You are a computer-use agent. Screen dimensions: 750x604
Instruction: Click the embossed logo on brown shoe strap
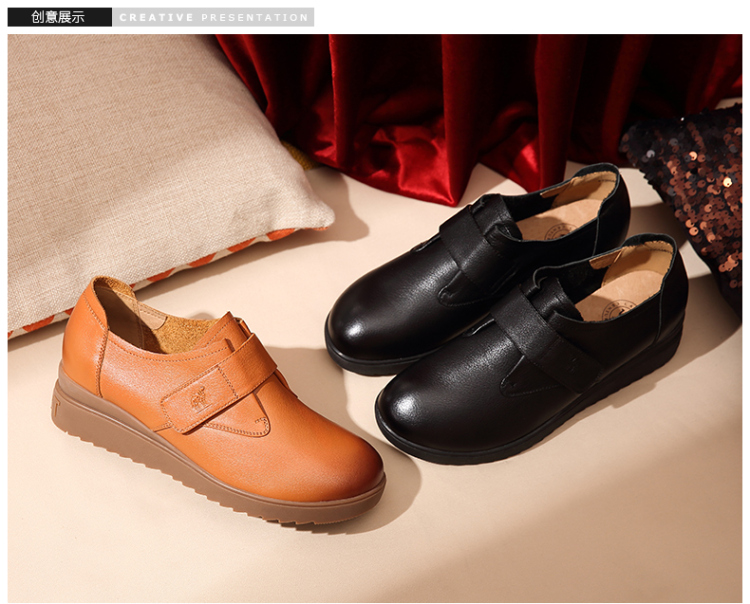pos(200,397)
